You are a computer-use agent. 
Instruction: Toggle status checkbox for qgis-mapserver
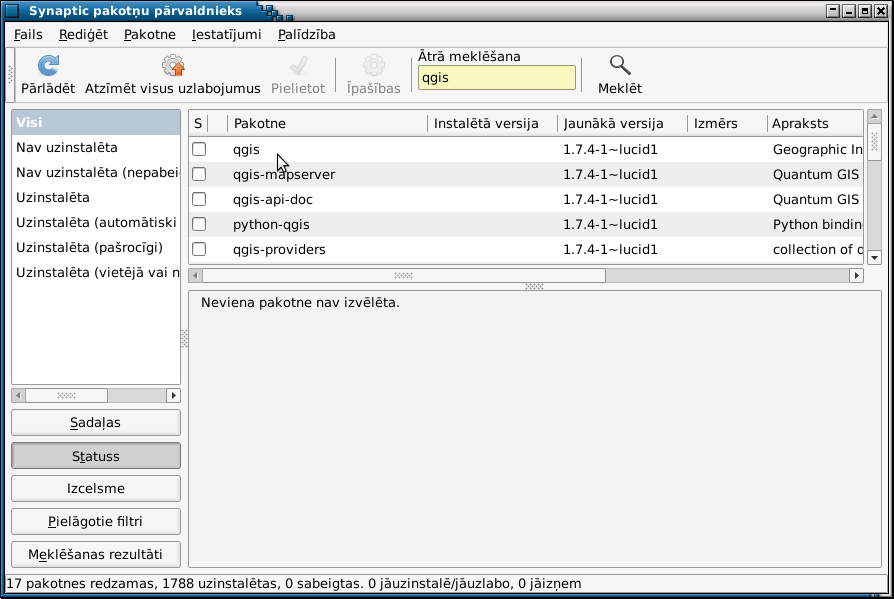pos(199,174)
